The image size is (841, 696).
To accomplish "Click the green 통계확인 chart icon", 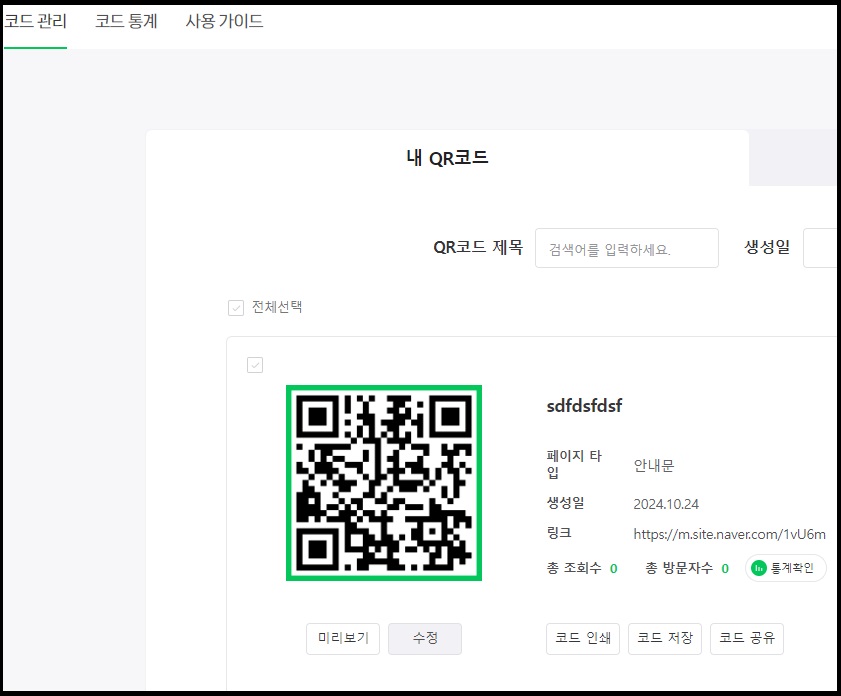I will pyautogui.click(x=758, y=568).
